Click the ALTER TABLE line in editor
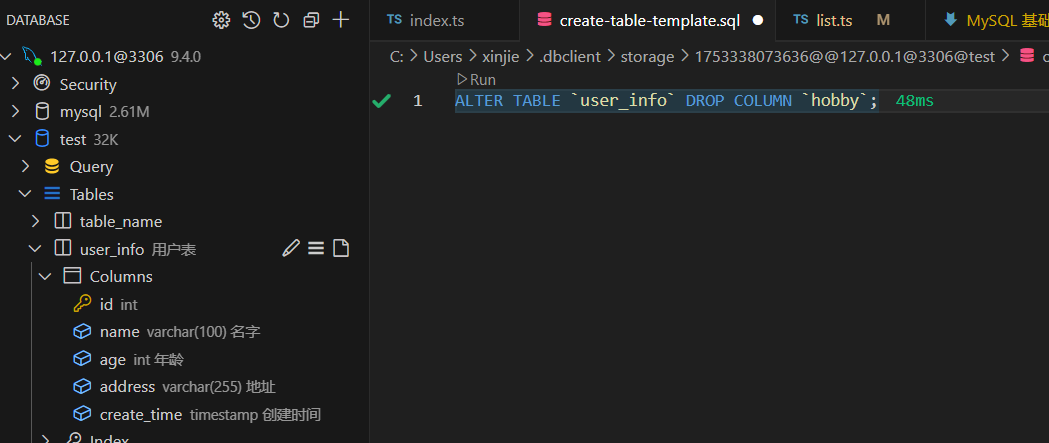This screenshot has width=1049, height=443. [x=666, y=101]
